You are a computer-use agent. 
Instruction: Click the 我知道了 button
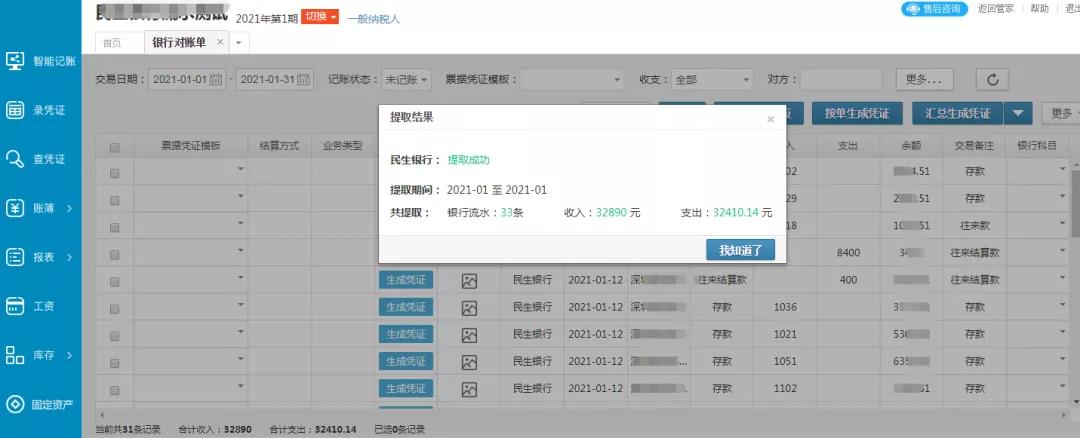pyautogui.click(x=740, y=250)
